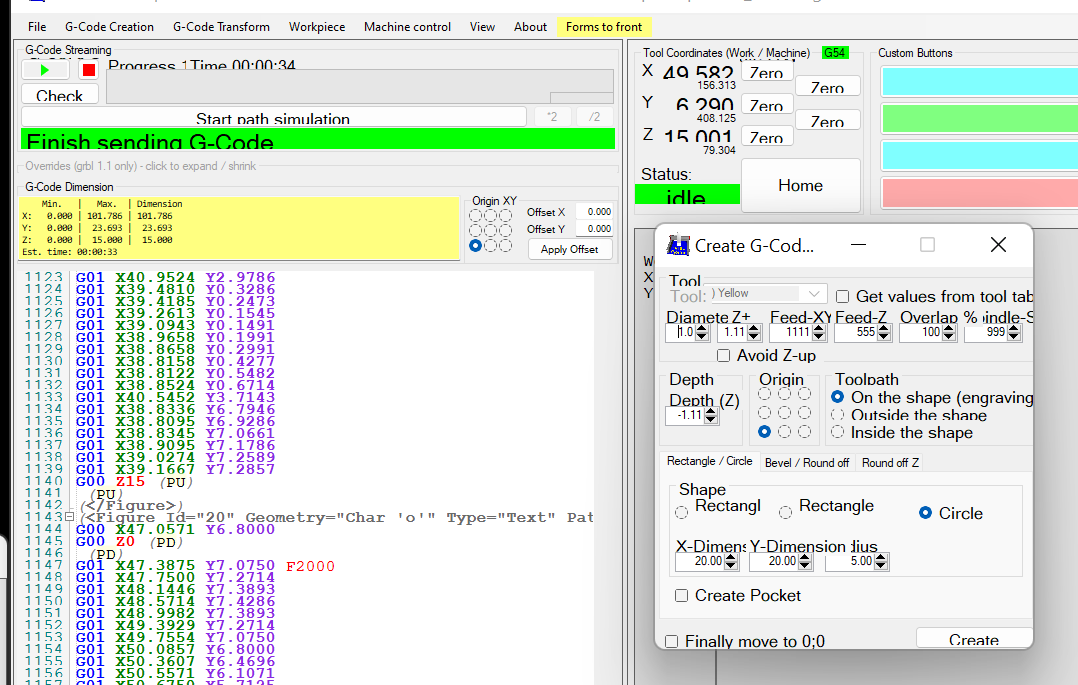The width and height of the screenshot is (1078, 685).
Task: Open the Tool color dropdown
Action: coord(815,294)
